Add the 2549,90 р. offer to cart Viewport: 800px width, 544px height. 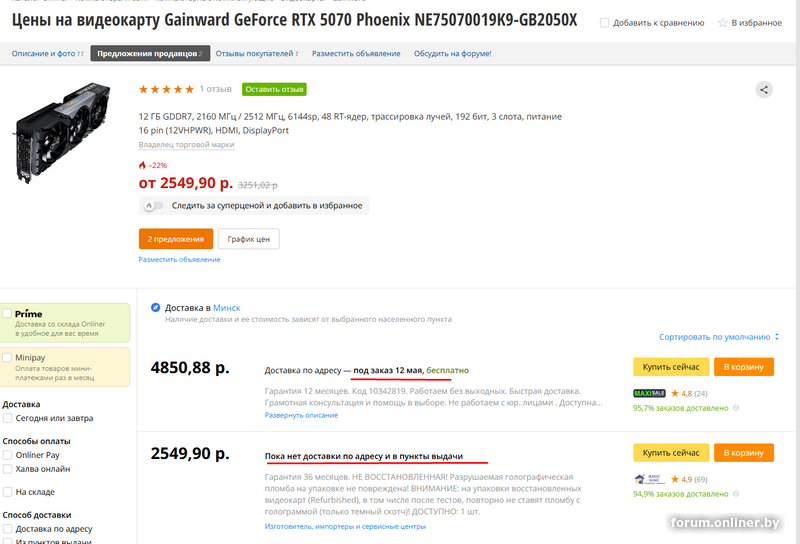click(743, 452)
